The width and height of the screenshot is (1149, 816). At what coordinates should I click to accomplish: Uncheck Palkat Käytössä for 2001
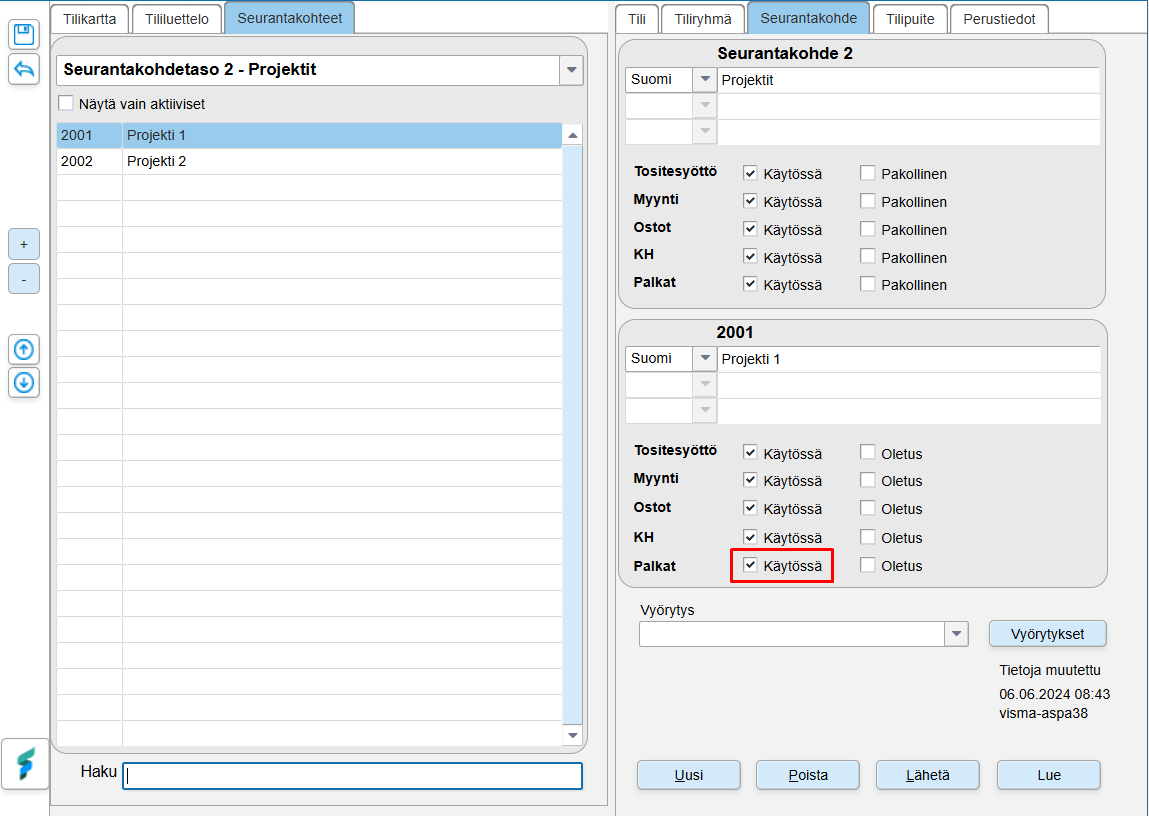point(750,565)
